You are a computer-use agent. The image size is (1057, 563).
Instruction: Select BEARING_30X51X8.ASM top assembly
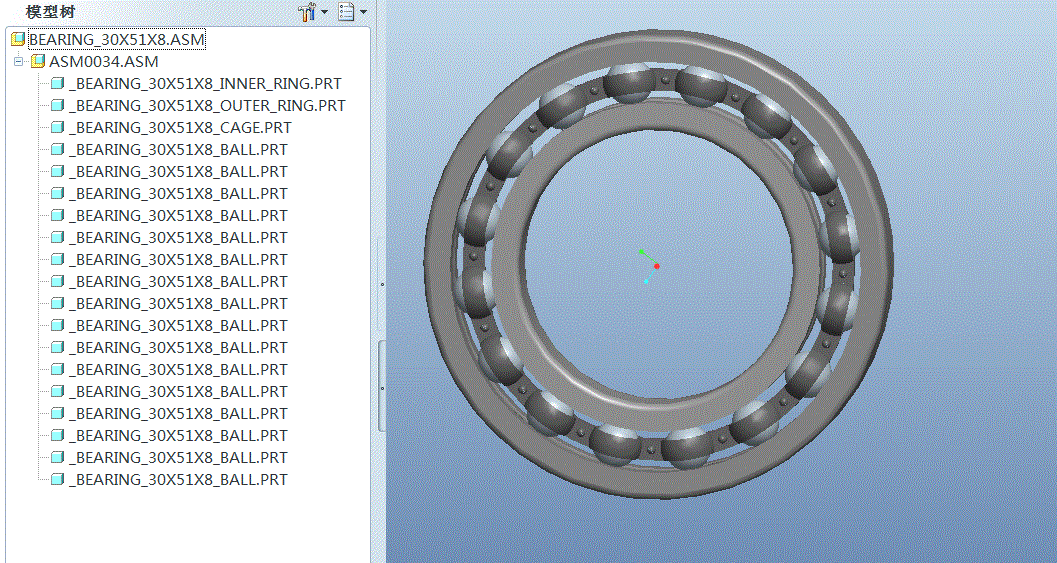point(116,39)
